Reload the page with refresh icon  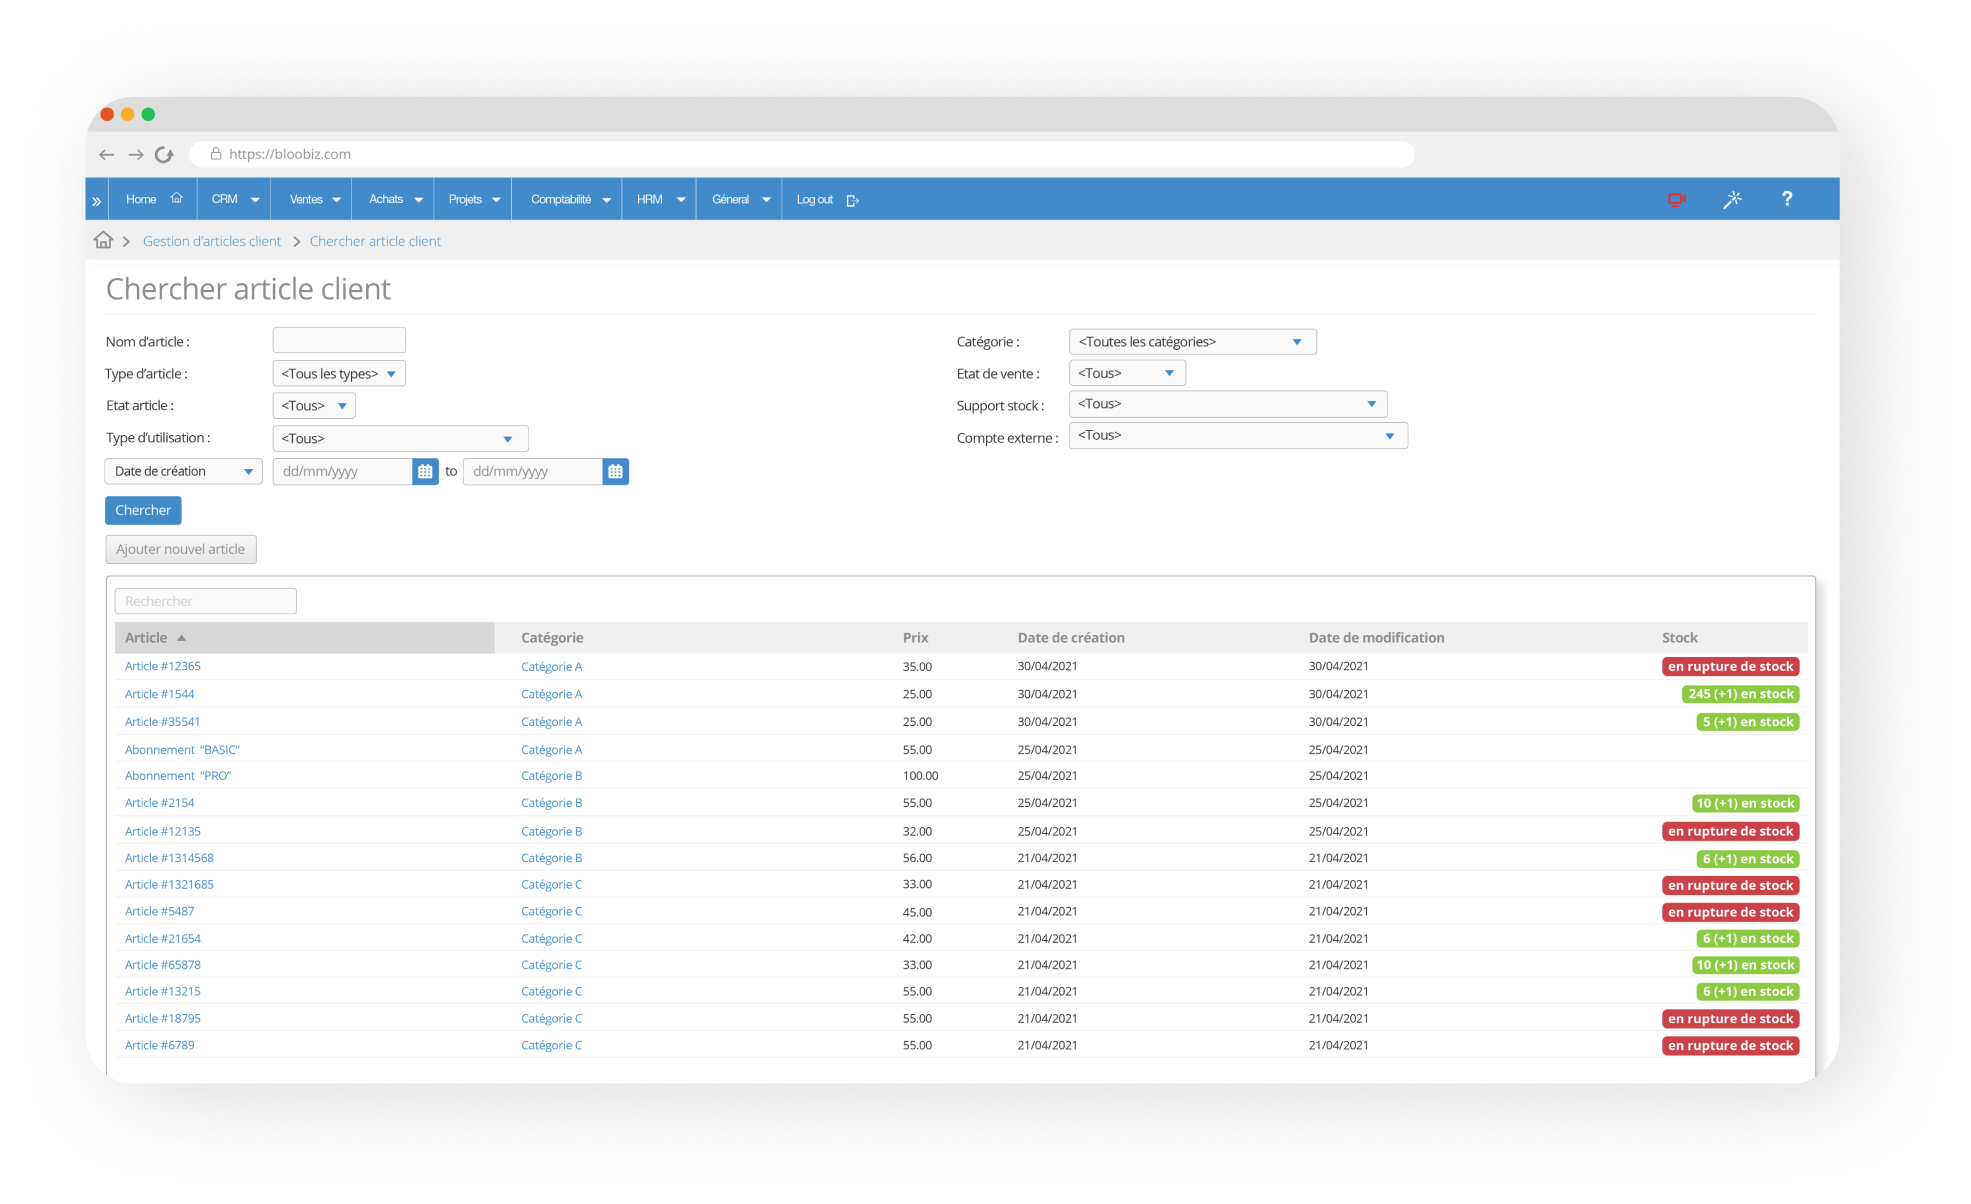tap(165, 155)
